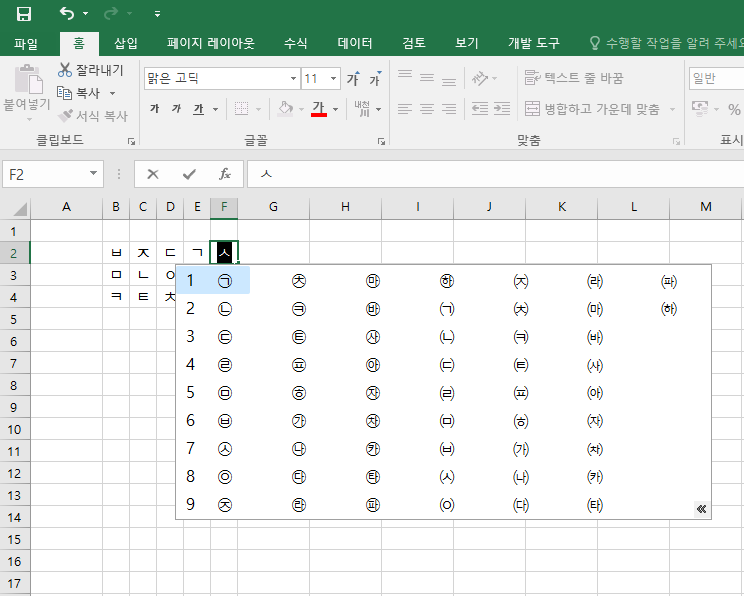Open the 데이터 ribbon tab

[x=355, y=44]
